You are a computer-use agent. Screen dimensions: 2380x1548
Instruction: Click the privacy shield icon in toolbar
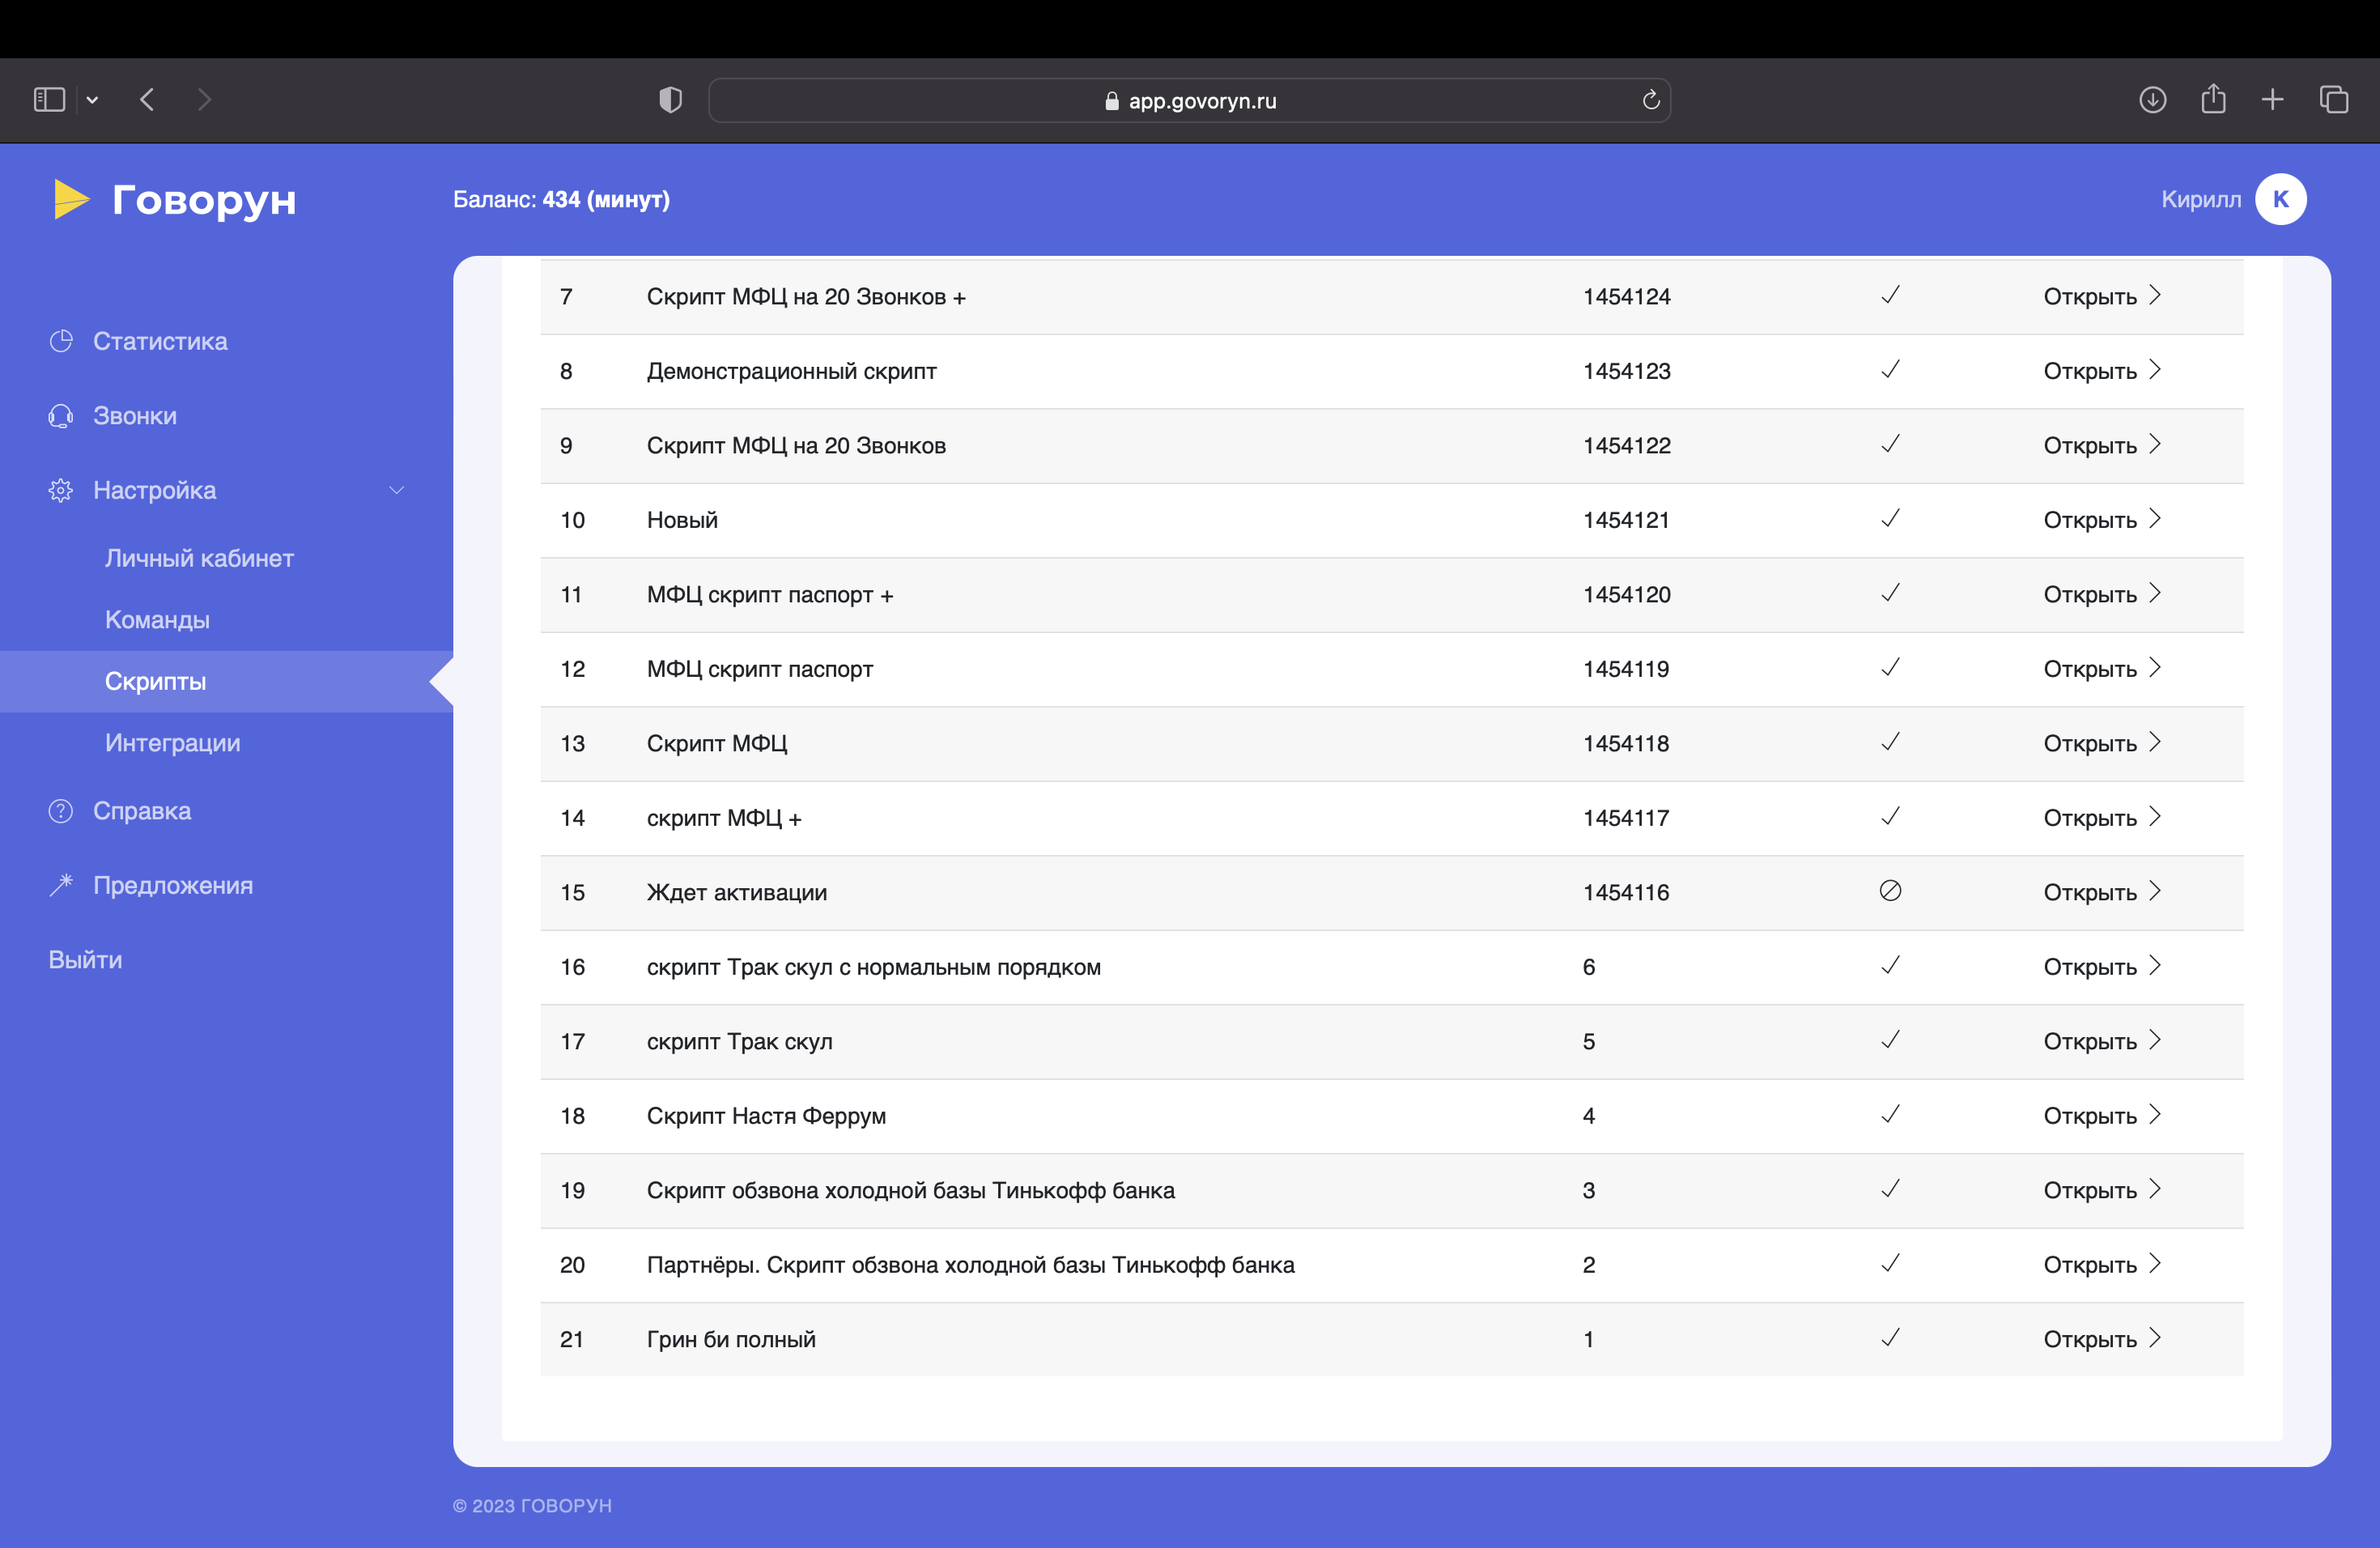(670, 100)
